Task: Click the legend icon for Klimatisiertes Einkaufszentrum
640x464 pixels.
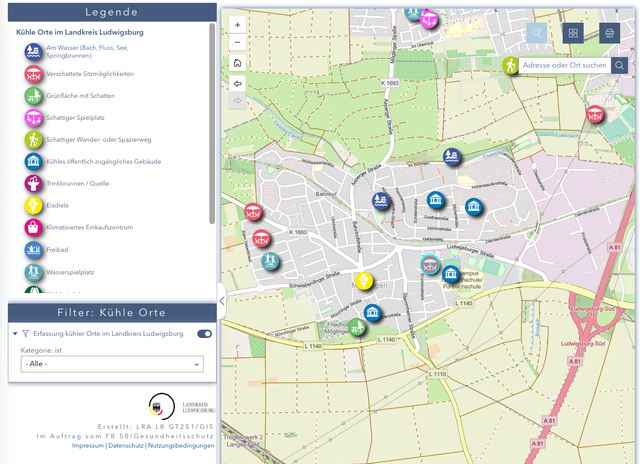Action: tap(33, 227)
